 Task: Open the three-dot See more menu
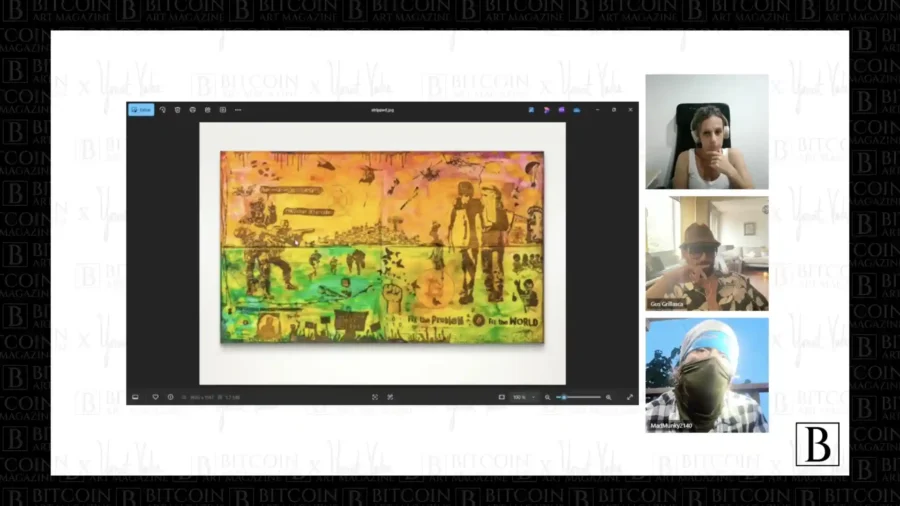(238, 110)
